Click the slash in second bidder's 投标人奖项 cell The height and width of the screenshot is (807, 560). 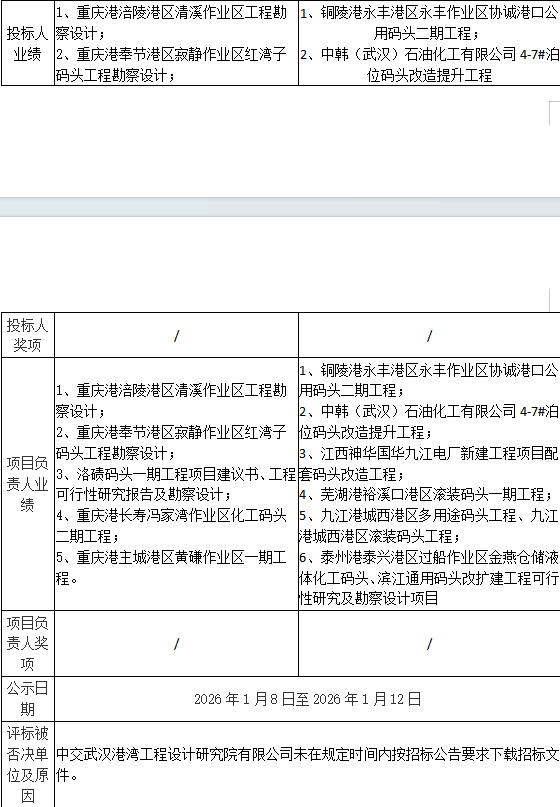tap(429, 336)
